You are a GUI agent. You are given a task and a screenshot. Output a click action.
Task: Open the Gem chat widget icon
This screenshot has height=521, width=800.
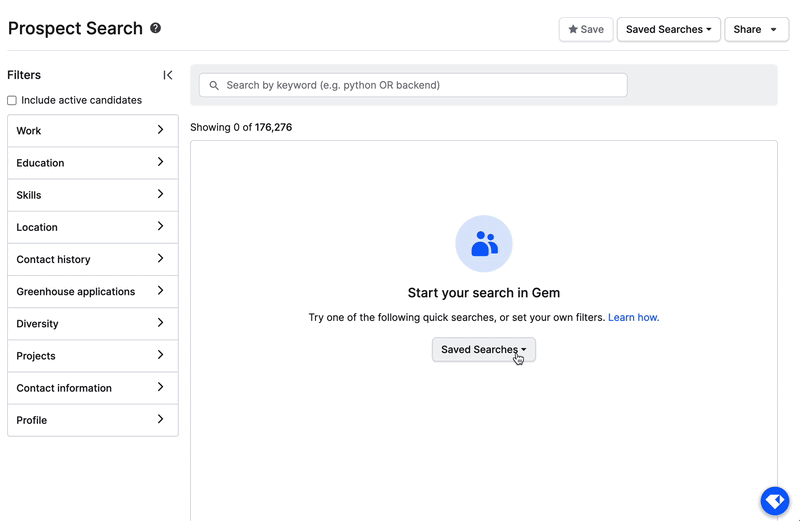(x=775, y=501)
